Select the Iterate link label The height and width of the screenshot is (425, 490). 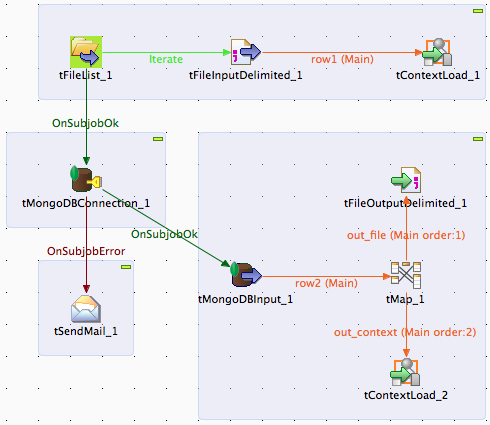(166, 59)
